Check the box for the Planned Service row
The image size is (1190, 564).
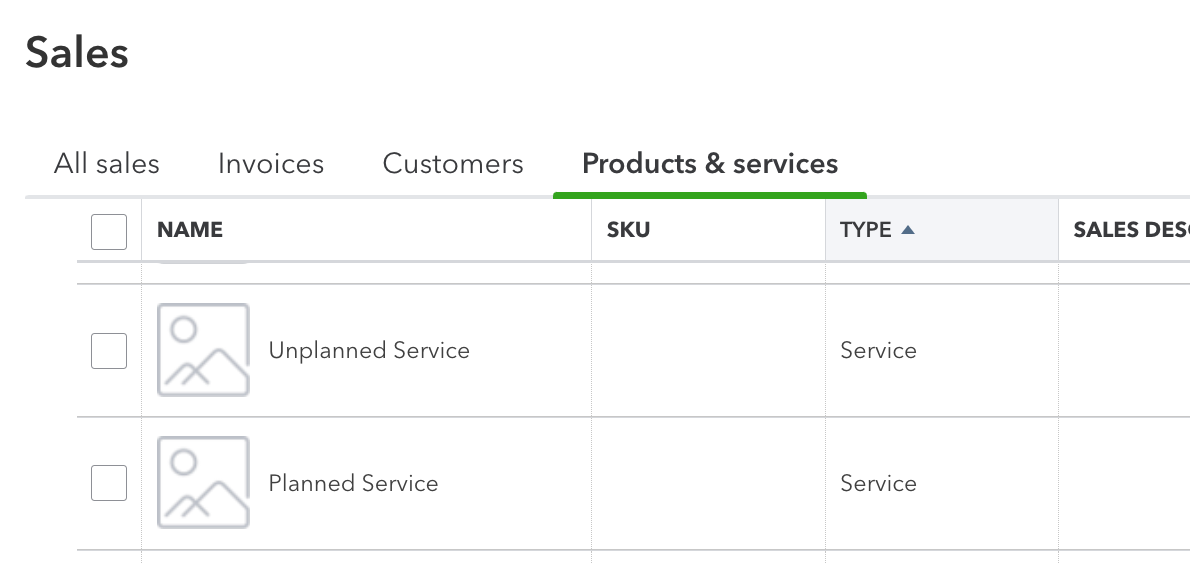point(109,483)
